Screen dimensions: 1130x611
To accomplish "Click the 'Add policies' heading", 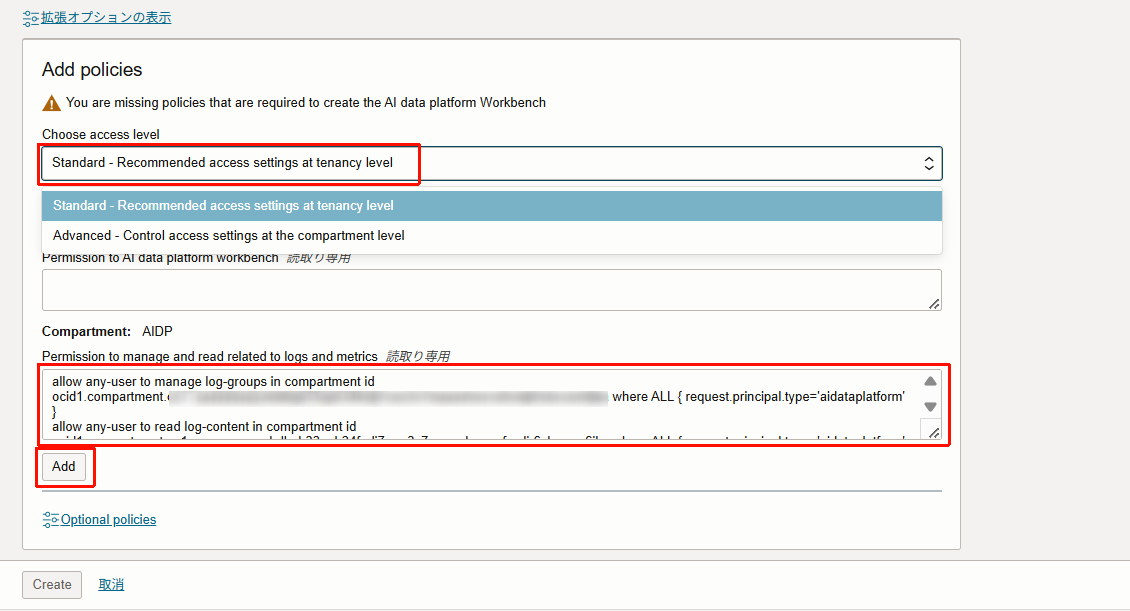I will pos(92,69).
